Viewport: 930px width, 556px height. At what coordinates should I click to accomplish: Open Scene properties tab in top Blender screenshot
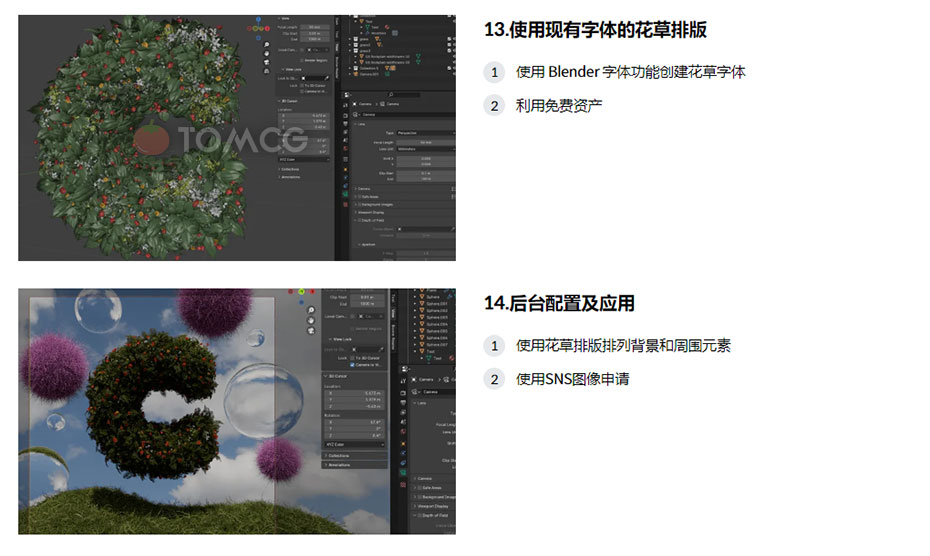(345, 140)
